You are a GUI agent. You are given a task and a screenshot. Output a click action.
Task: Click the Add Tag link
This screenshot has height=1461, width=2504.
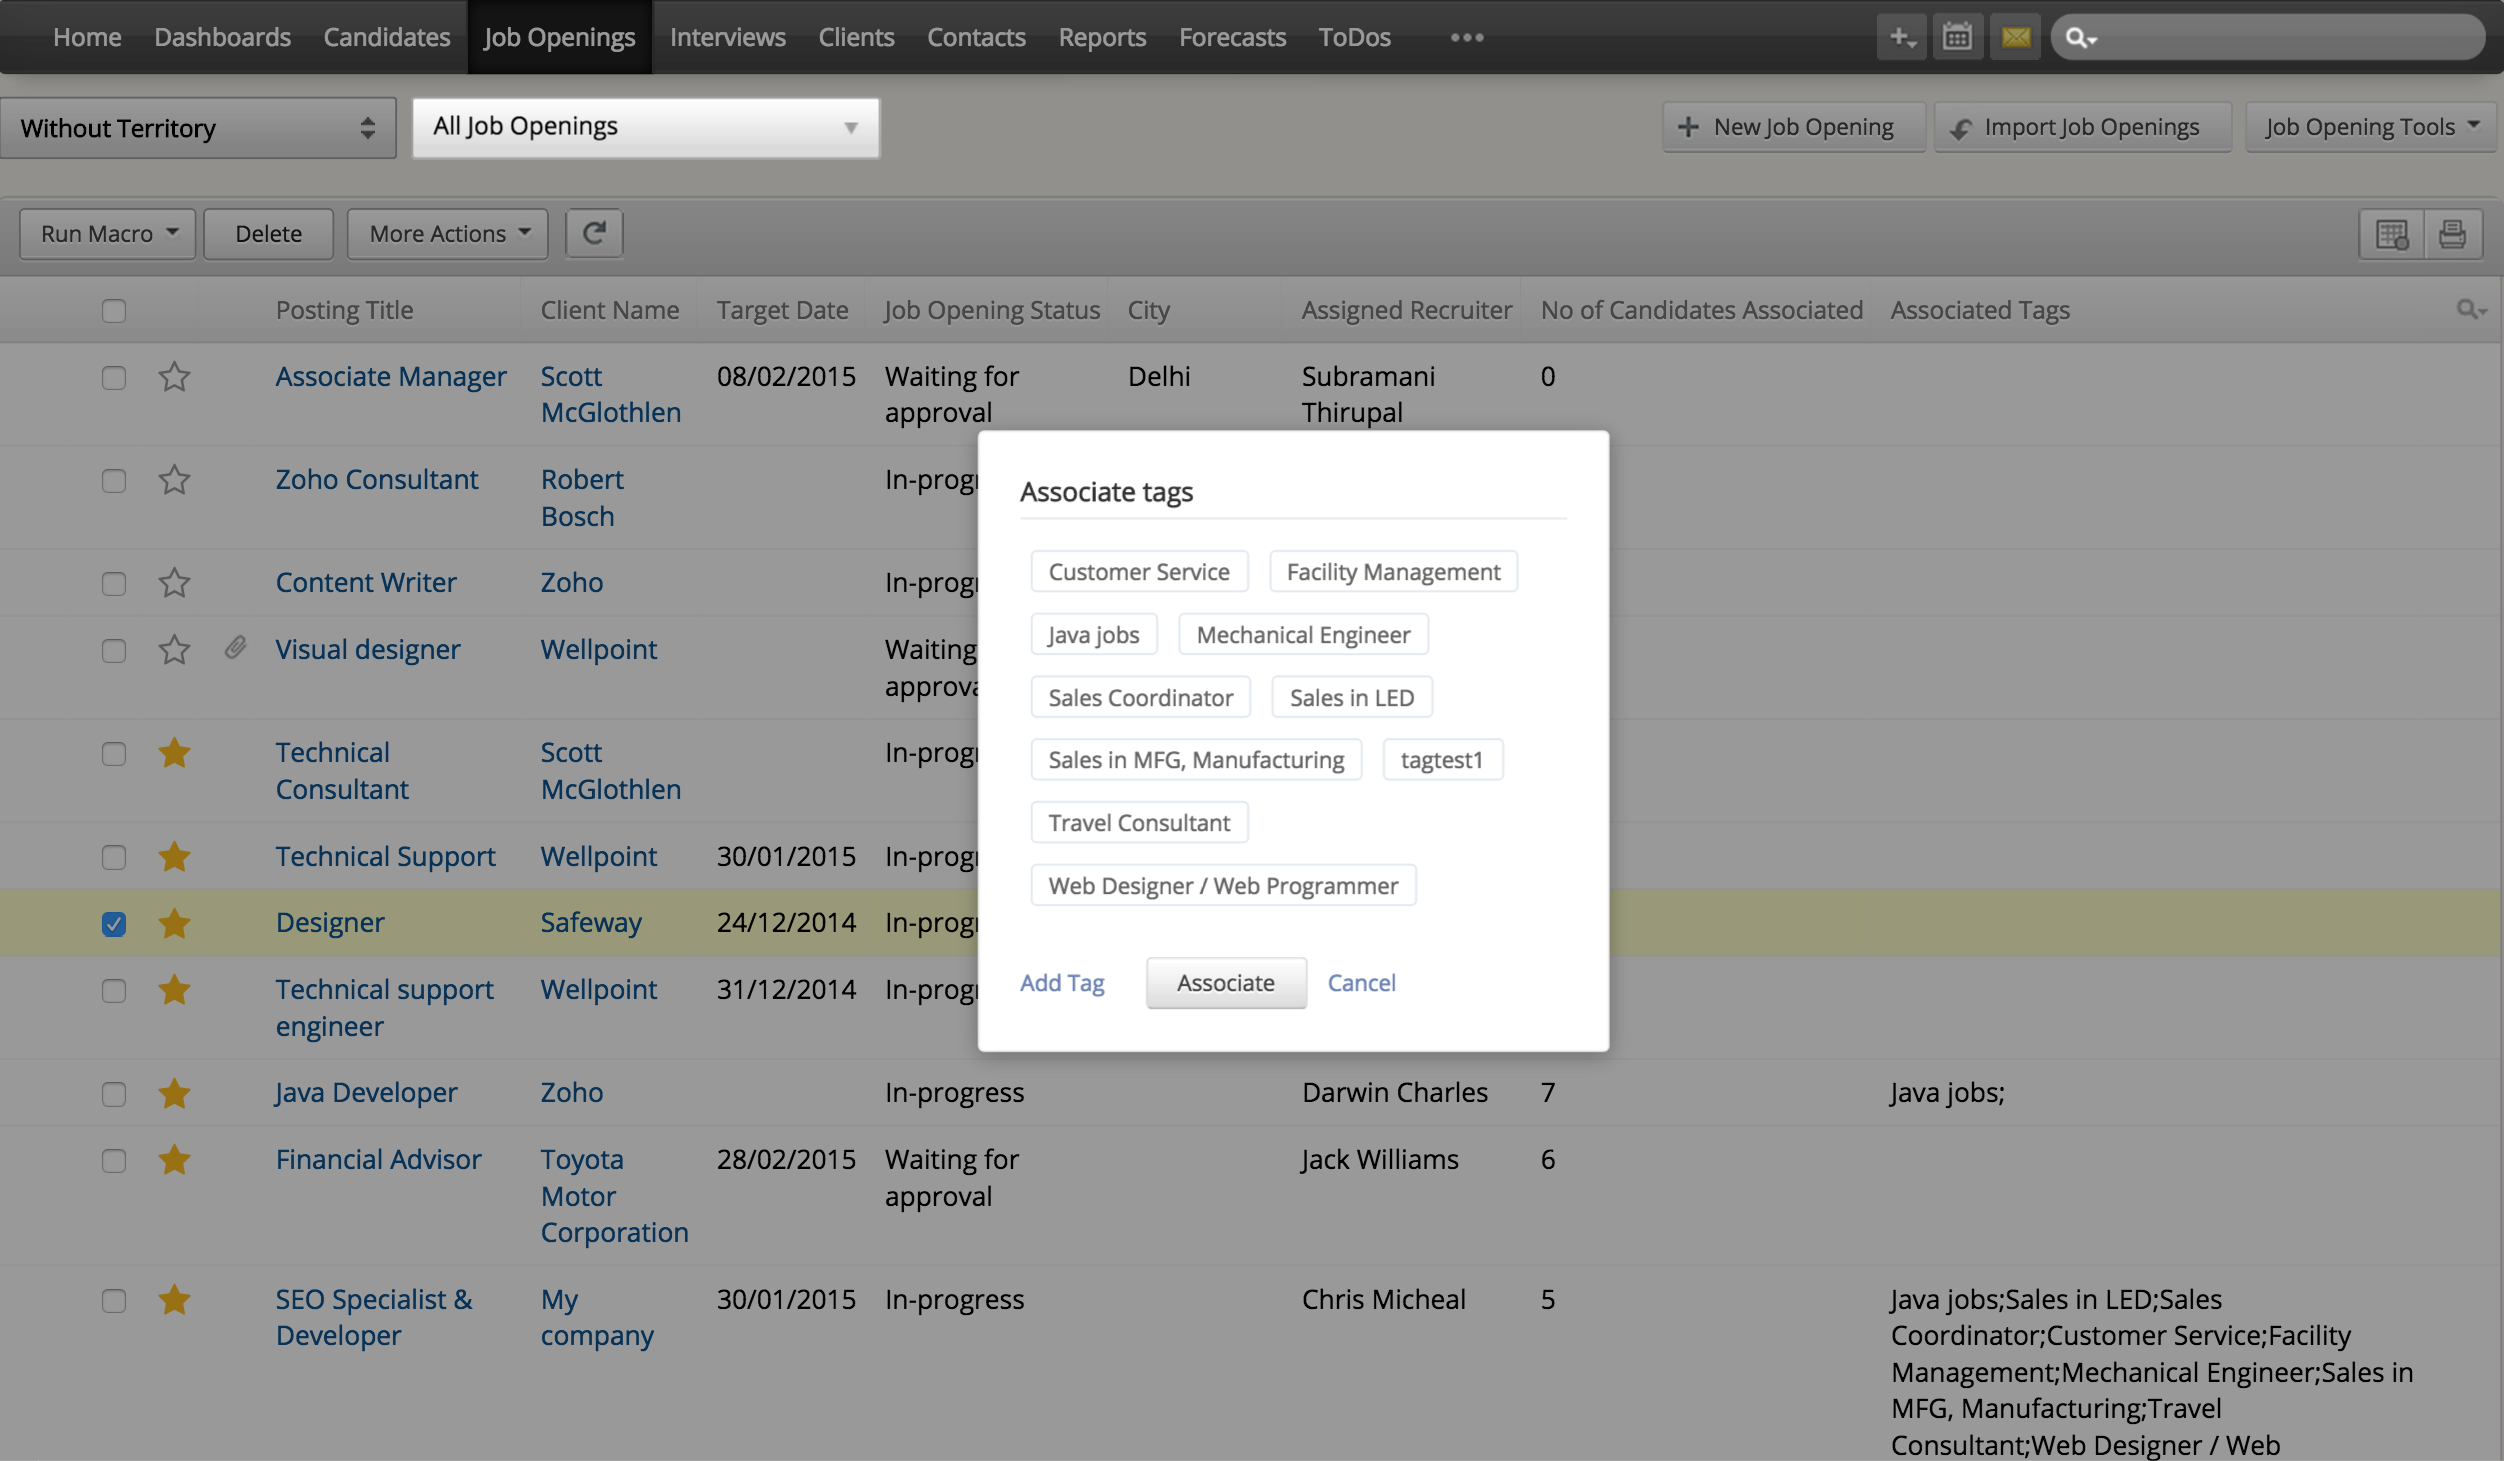[1061, 983]
